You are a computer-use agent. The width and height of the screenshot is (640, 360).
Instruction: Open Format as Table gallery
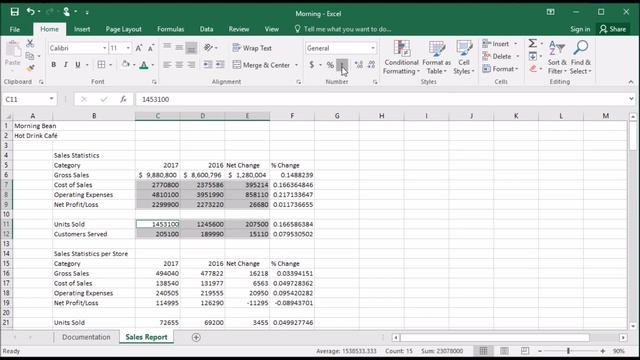pos(436,57)
